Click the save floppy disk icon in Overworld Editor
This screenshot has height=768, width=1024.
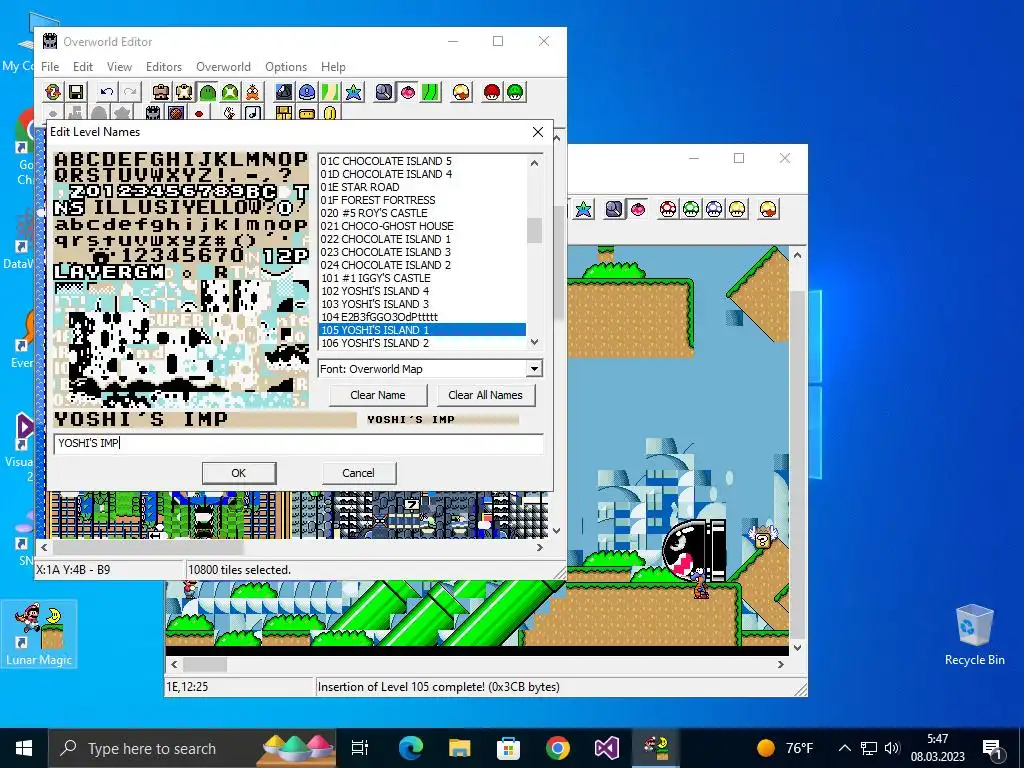click(76, 92)
